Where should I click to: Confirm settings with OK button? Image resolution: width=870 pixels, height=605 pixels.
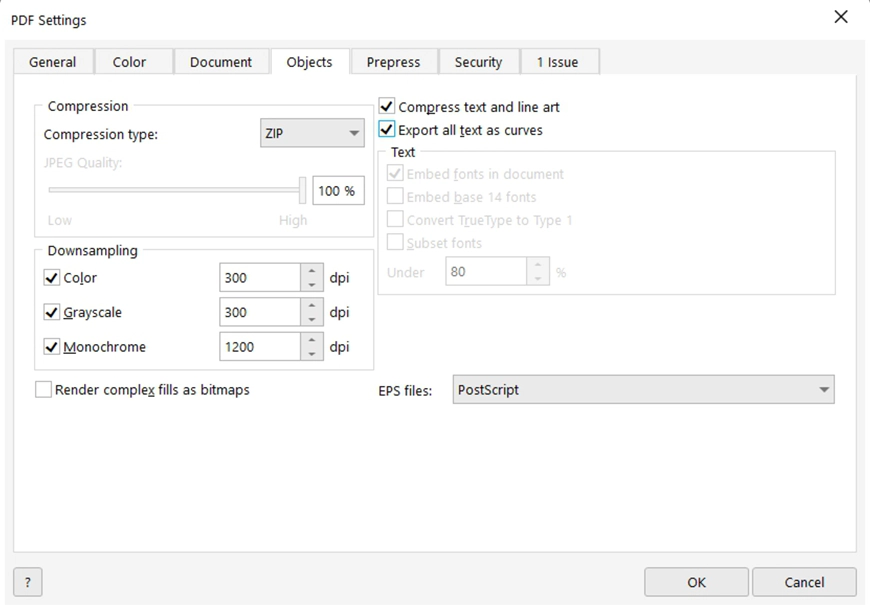click(x=696, y=582)
